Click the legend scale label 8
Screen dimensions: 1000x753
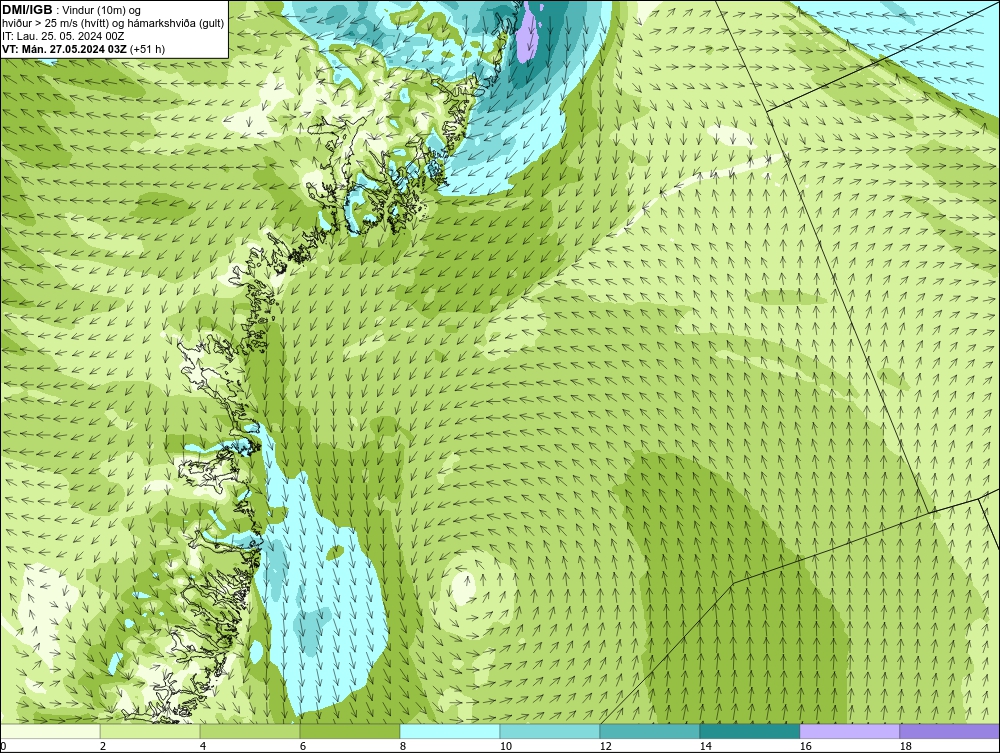(402, 746)
